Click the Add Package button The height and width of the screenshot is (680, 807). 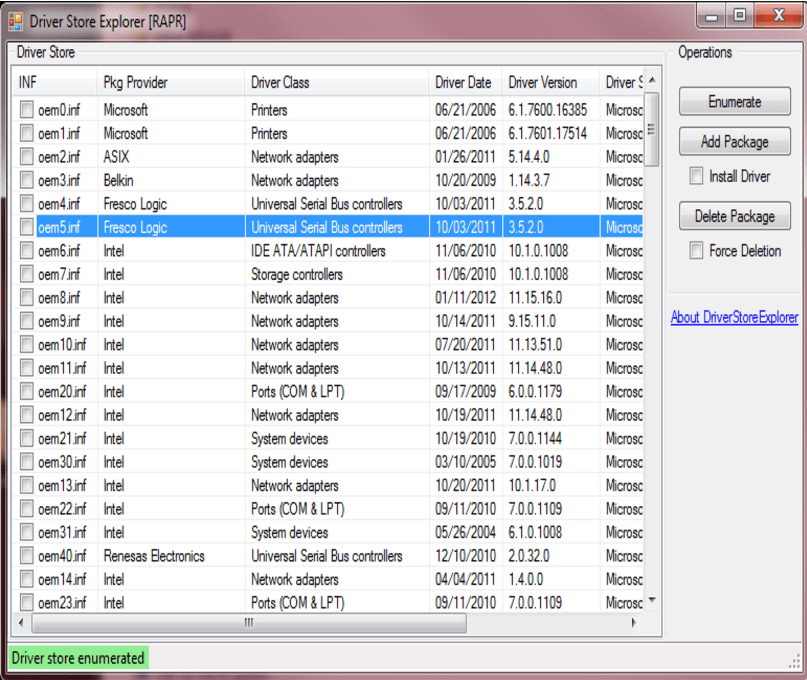point(734,142)
